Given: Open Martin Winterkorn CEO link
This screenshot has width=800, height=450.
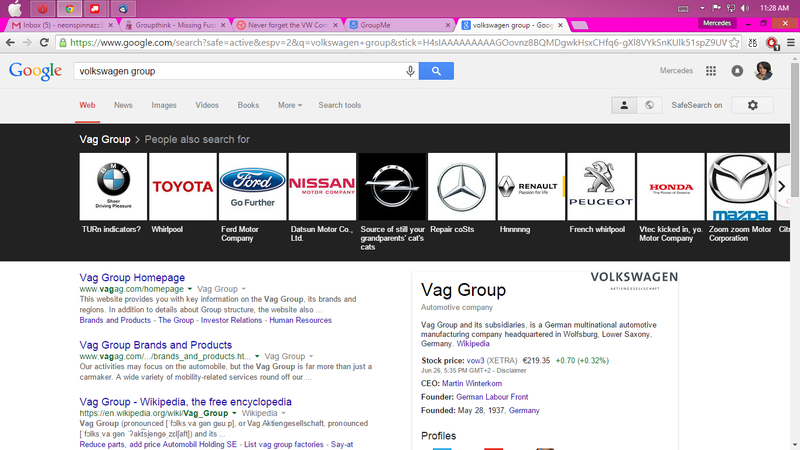Looking at the screenshot, I should pos(472,383).
